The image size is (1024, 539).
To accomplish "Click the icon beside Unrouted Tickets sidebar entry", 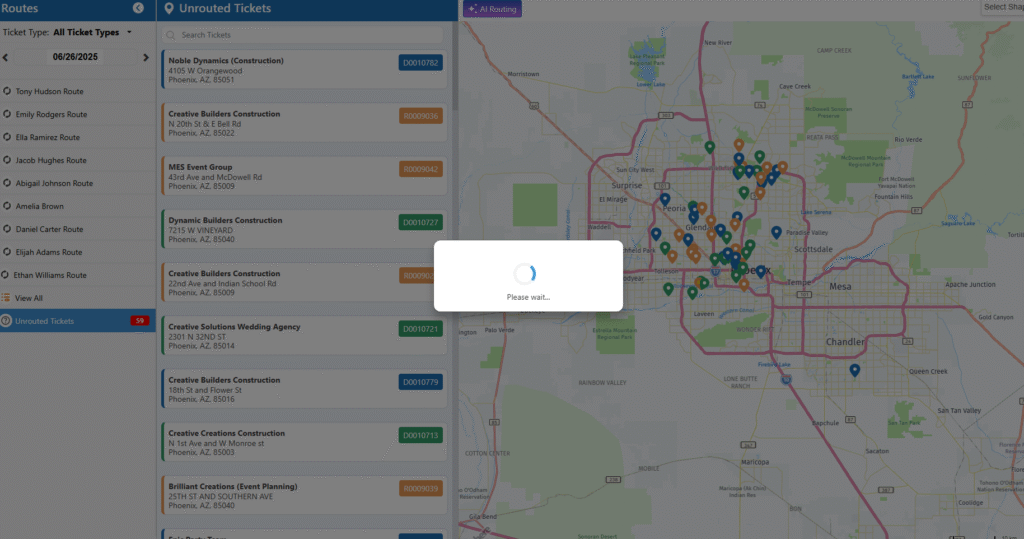I will pyautogui.click(x=6, y=321).
